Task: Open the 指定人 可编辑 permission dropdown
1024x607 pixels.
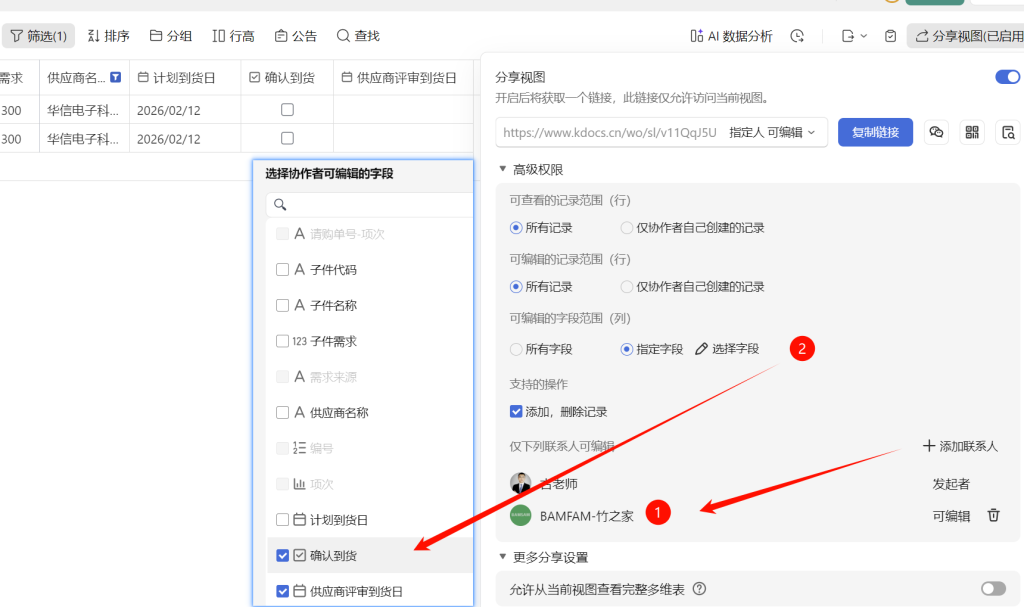Action: [x=772, y=132]
